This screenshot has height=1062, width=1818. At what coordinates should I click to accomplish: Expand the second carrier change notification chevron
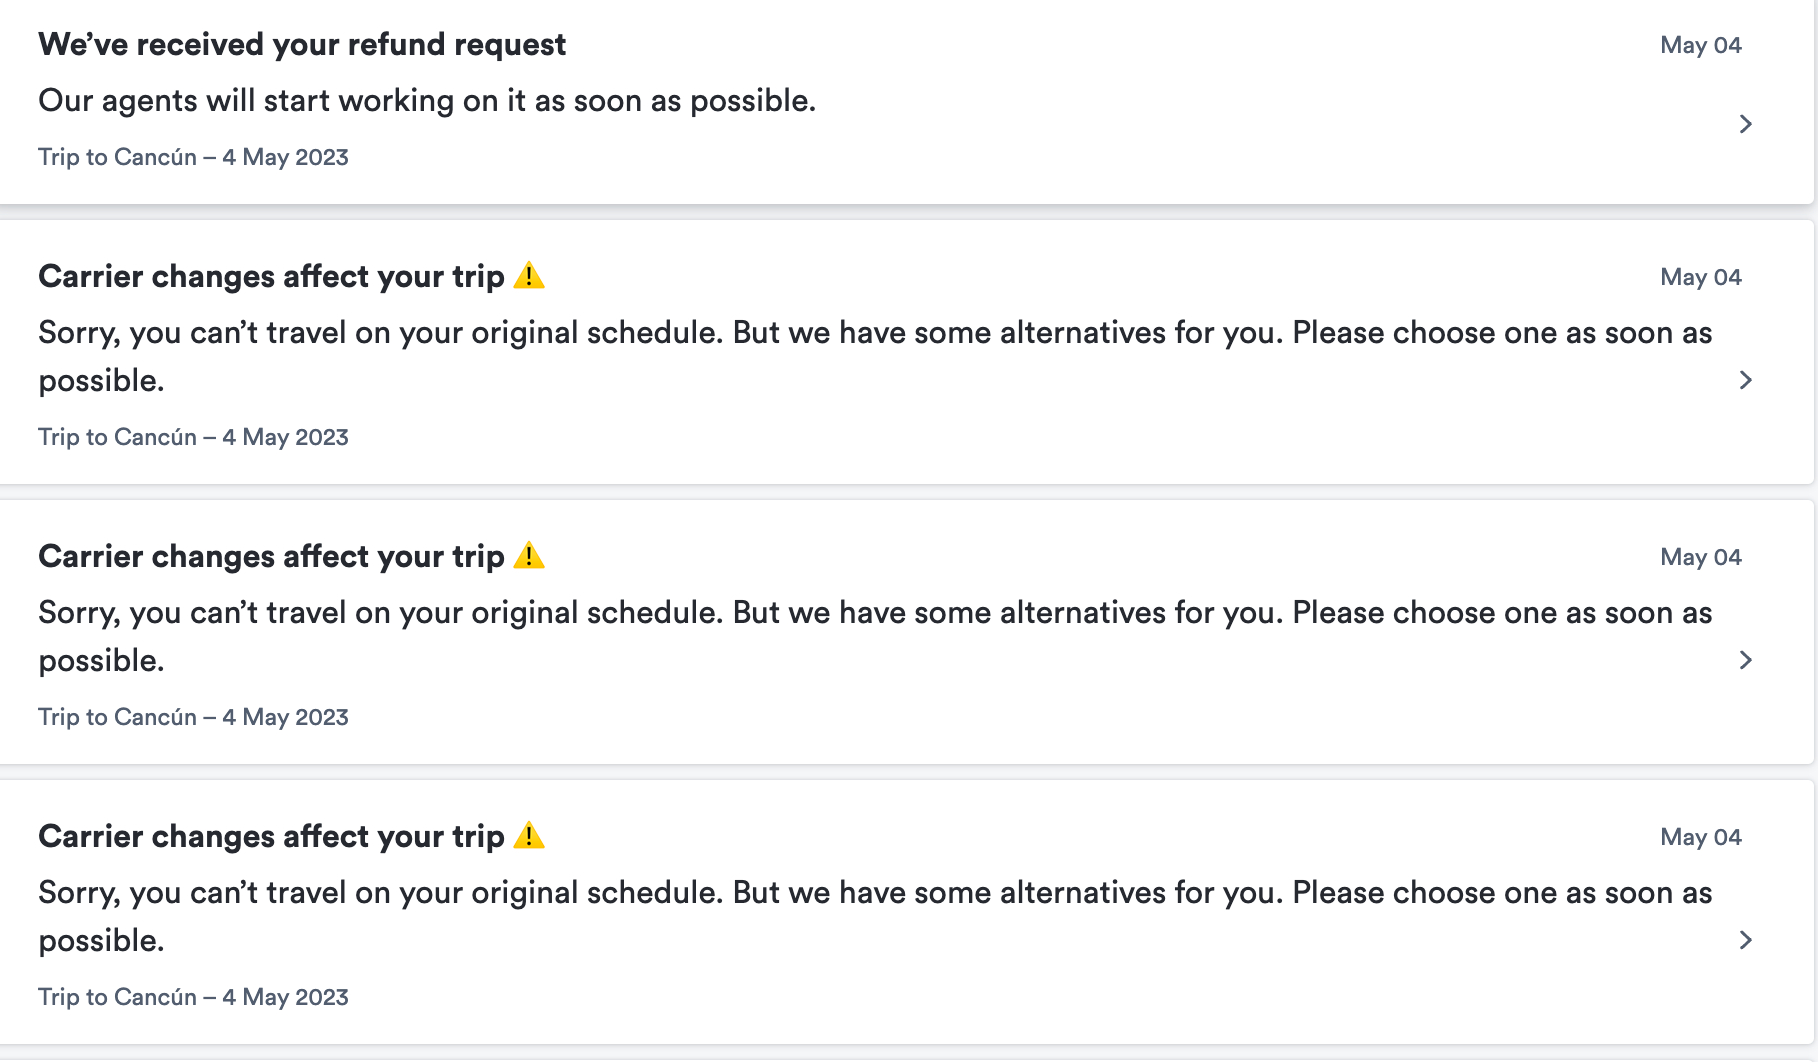point(1745,660)
